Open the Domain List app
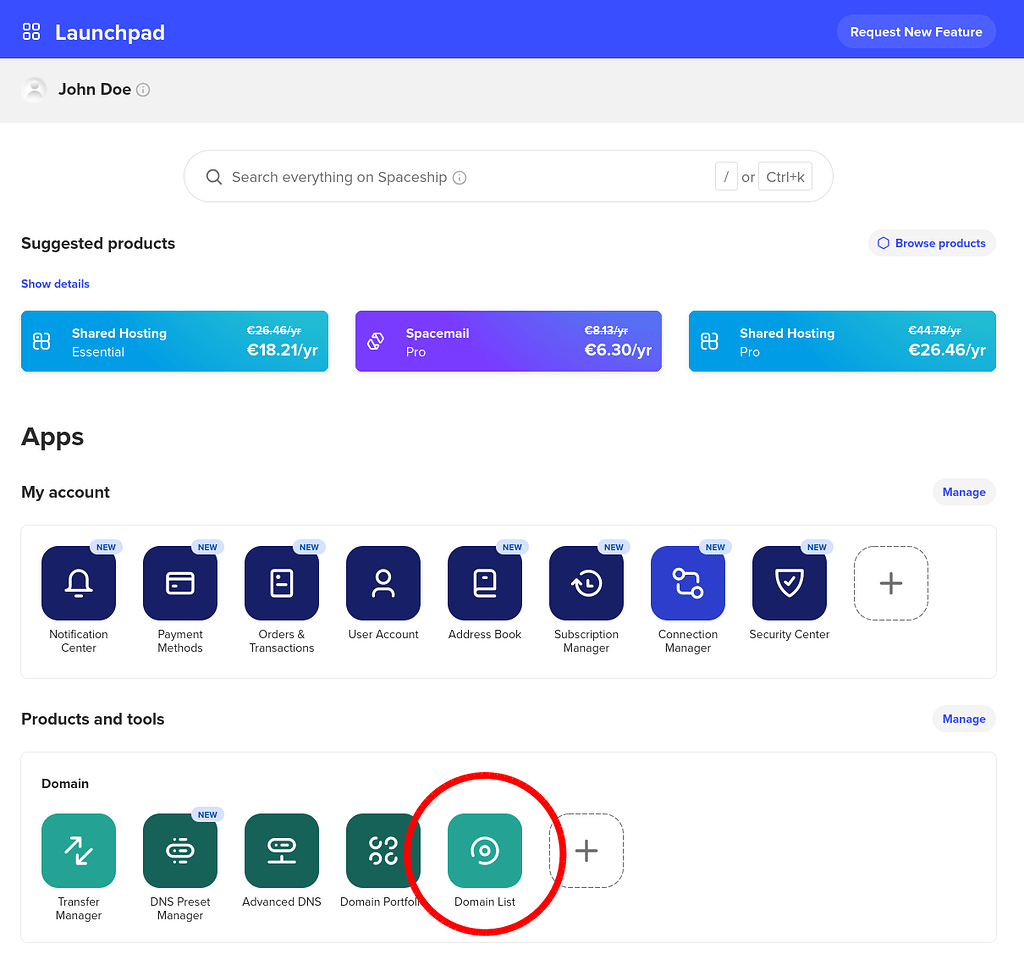This screenshot has height=964, width=1024. tap(485, 851)
